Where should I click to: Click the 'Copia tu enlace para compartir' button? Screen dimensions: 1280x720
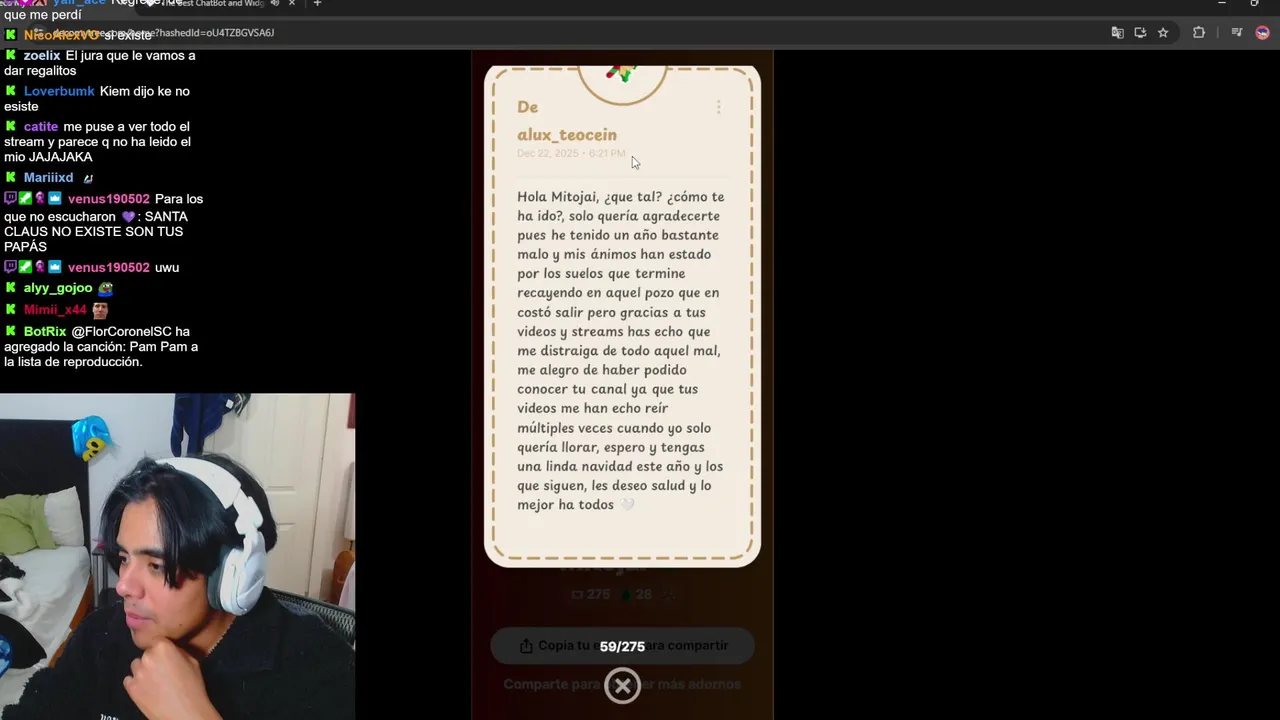[622, 646]
